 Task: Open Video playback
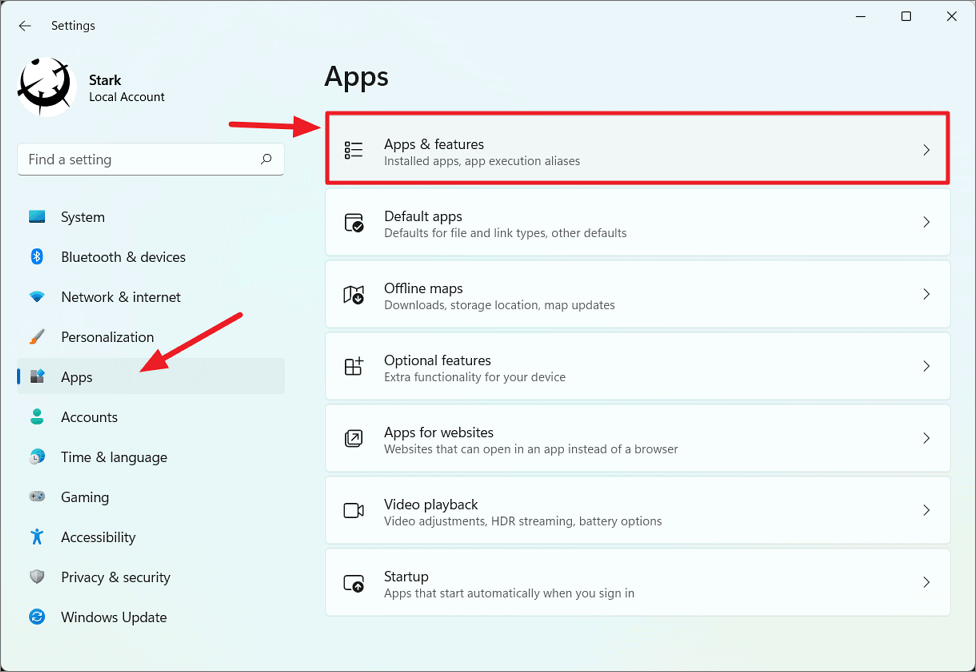637,510
